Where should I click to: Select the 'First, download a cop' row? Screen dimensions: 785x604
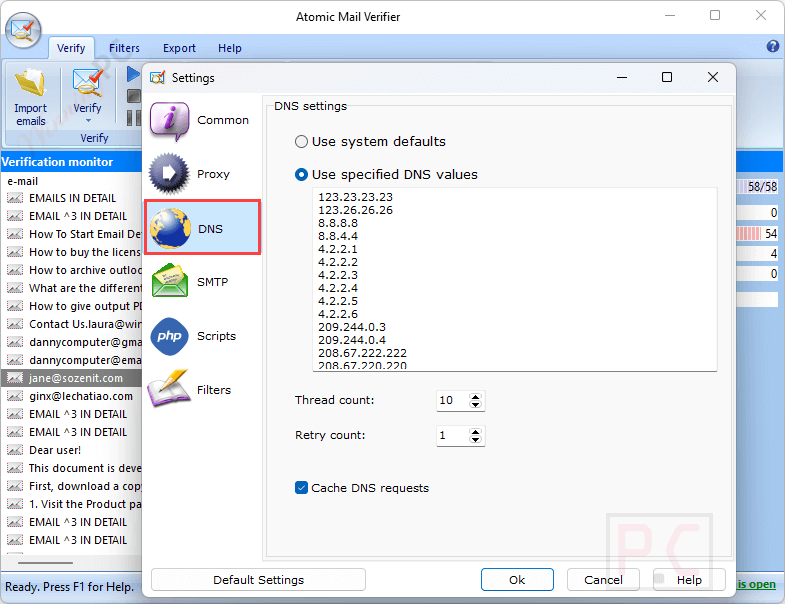pos(72,486)
